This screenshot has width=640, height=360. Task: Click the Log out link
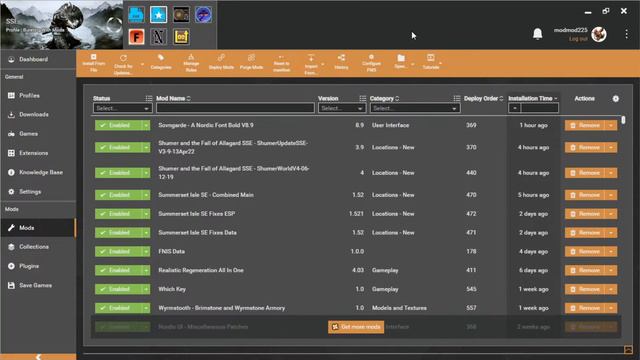click(x=578, y=39)
